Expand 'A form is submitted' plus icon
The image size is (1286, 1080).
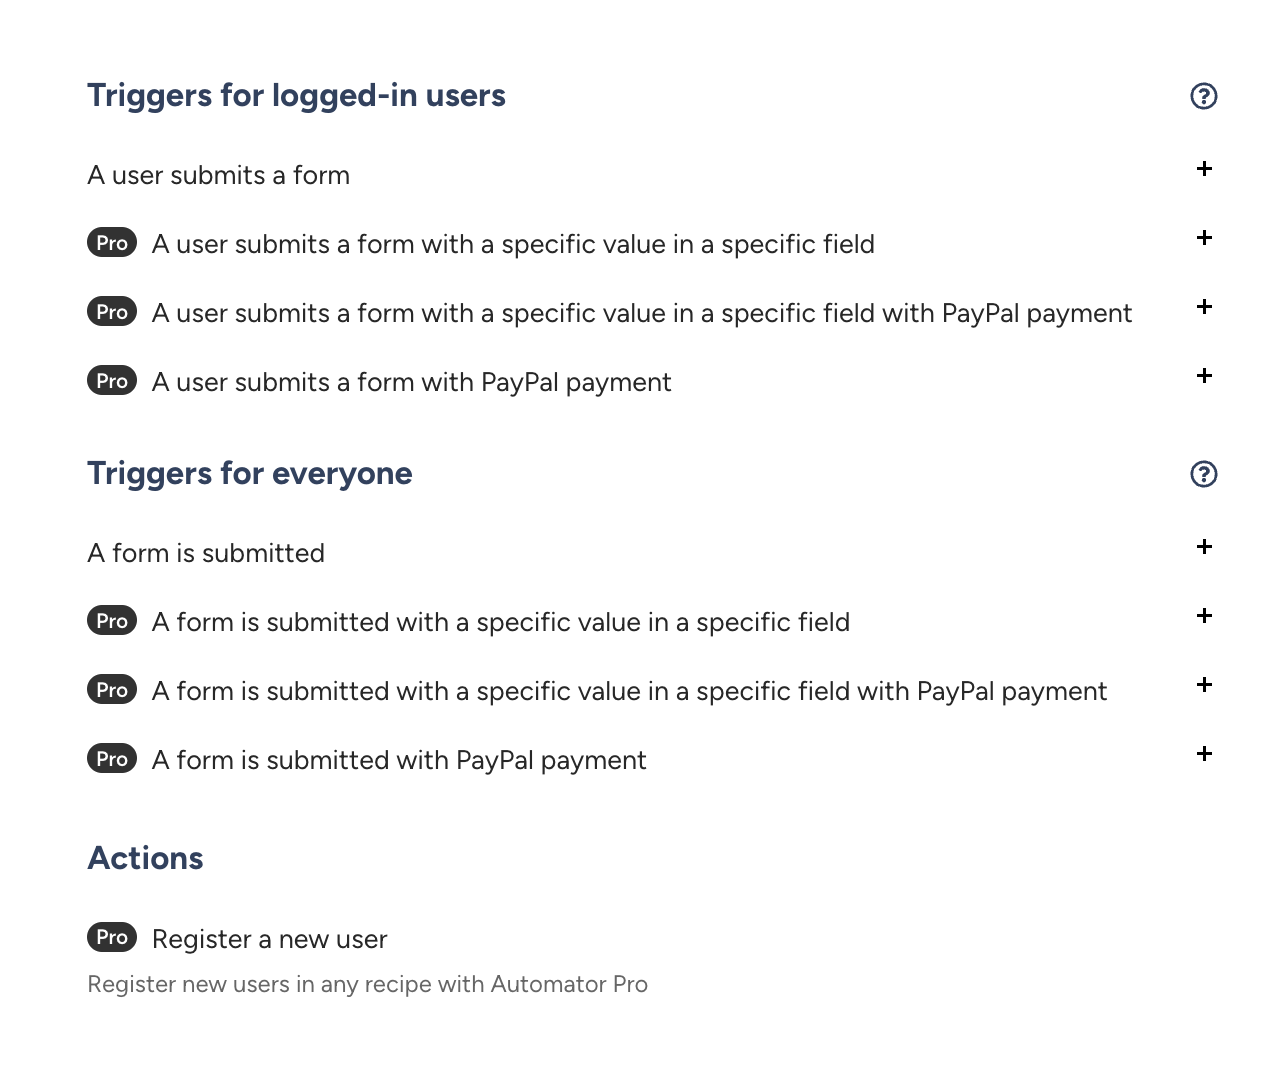pos(1204,547)
